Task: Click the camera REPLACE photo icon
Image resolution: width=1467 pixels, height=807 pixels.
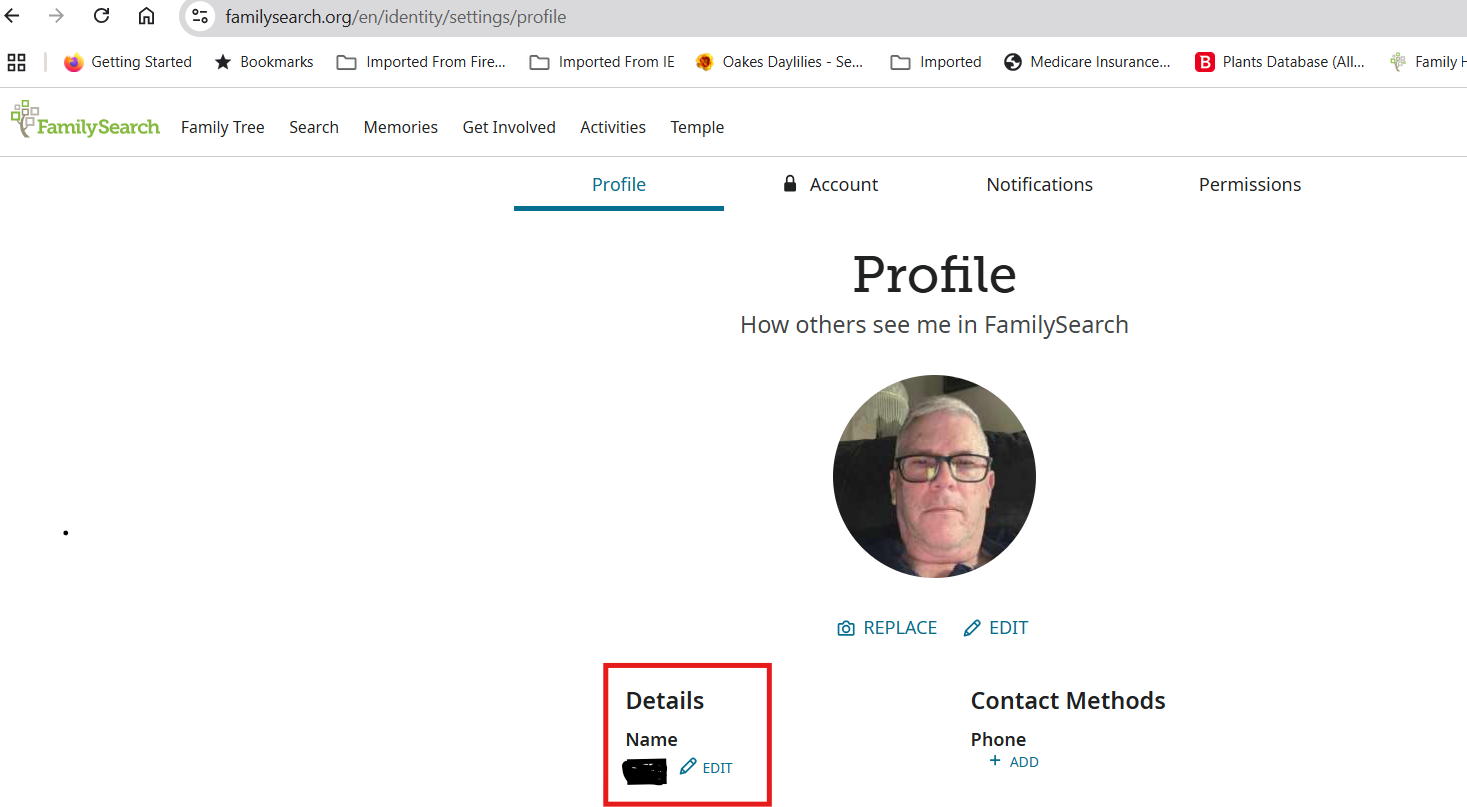Action: click(846, 628)
